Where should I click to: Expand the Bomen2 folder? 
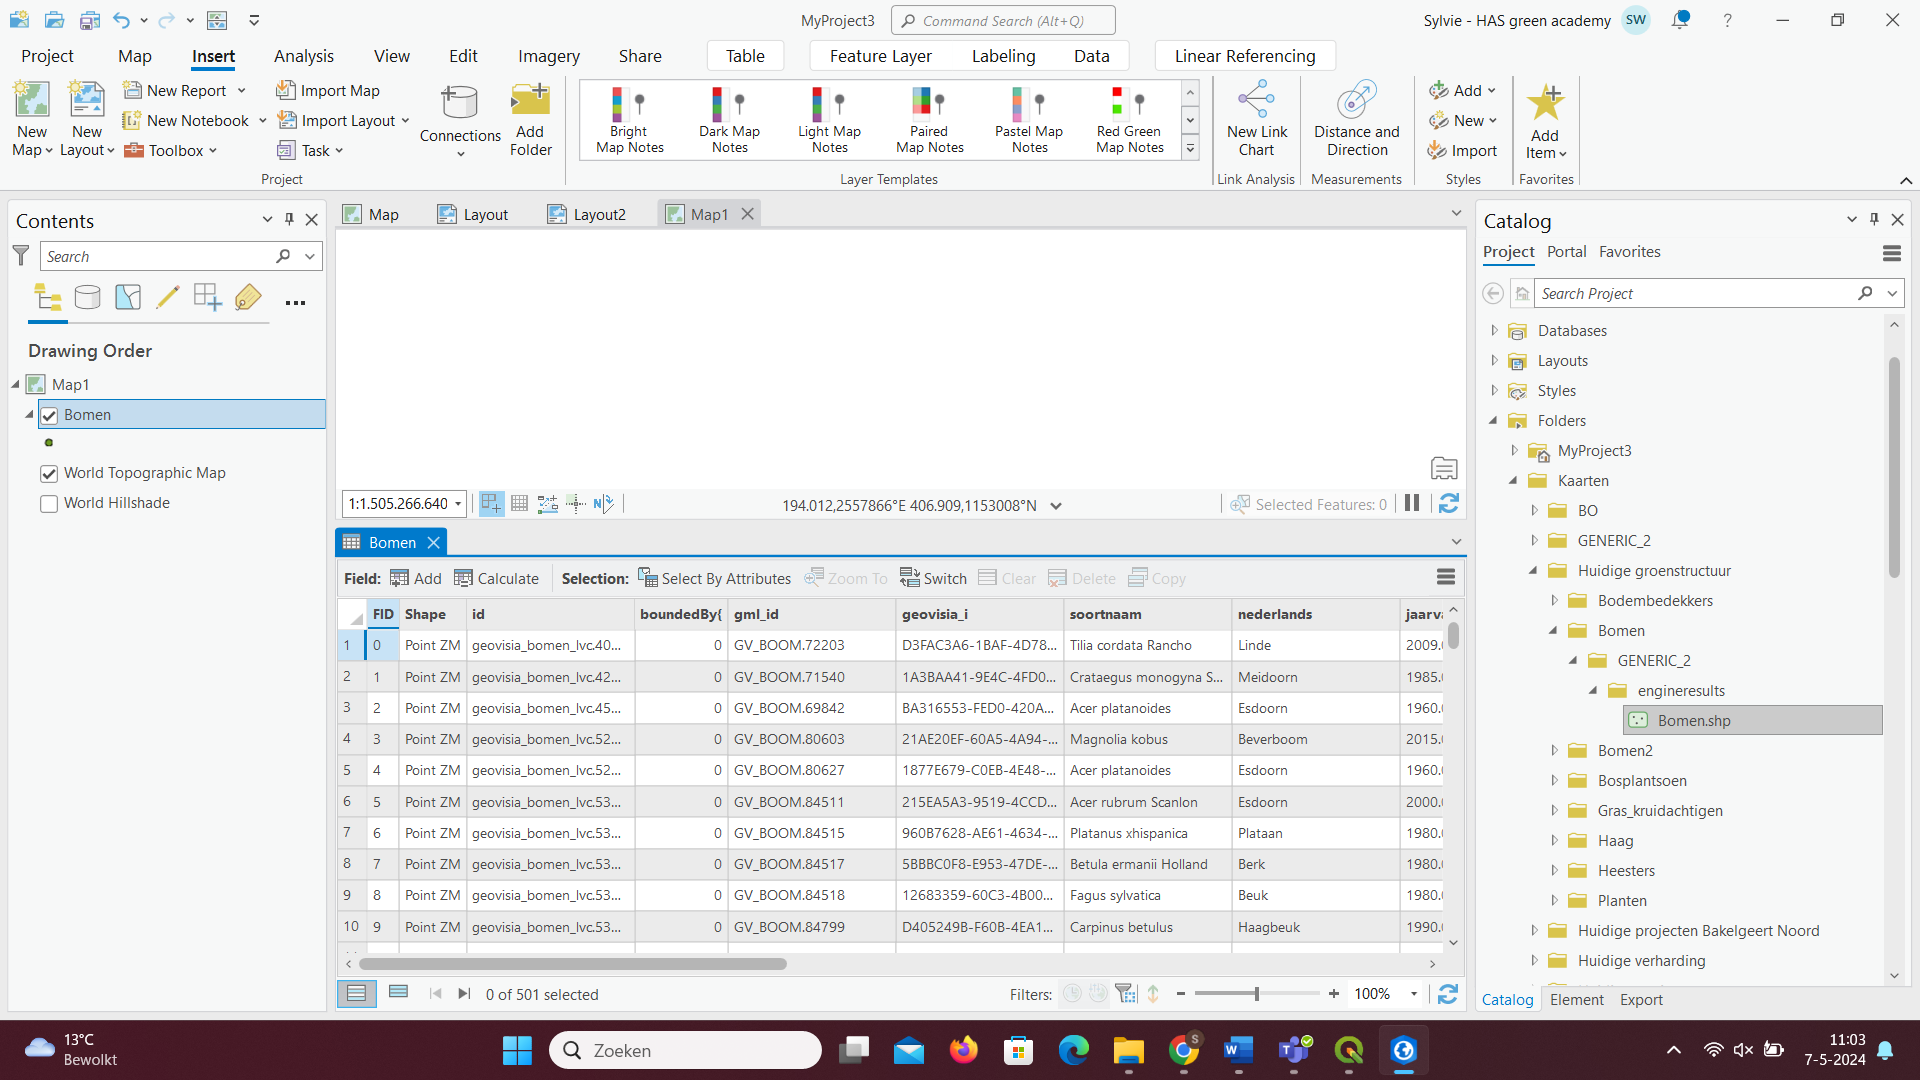tap(1554, 751)
